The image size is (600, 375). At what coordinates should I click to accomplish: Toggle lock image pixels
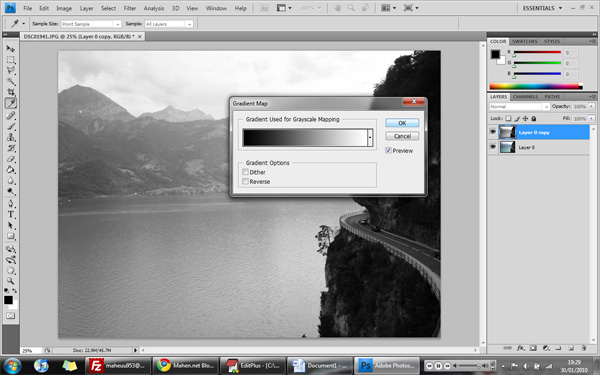pyautogui.click(x=517, y=119)
